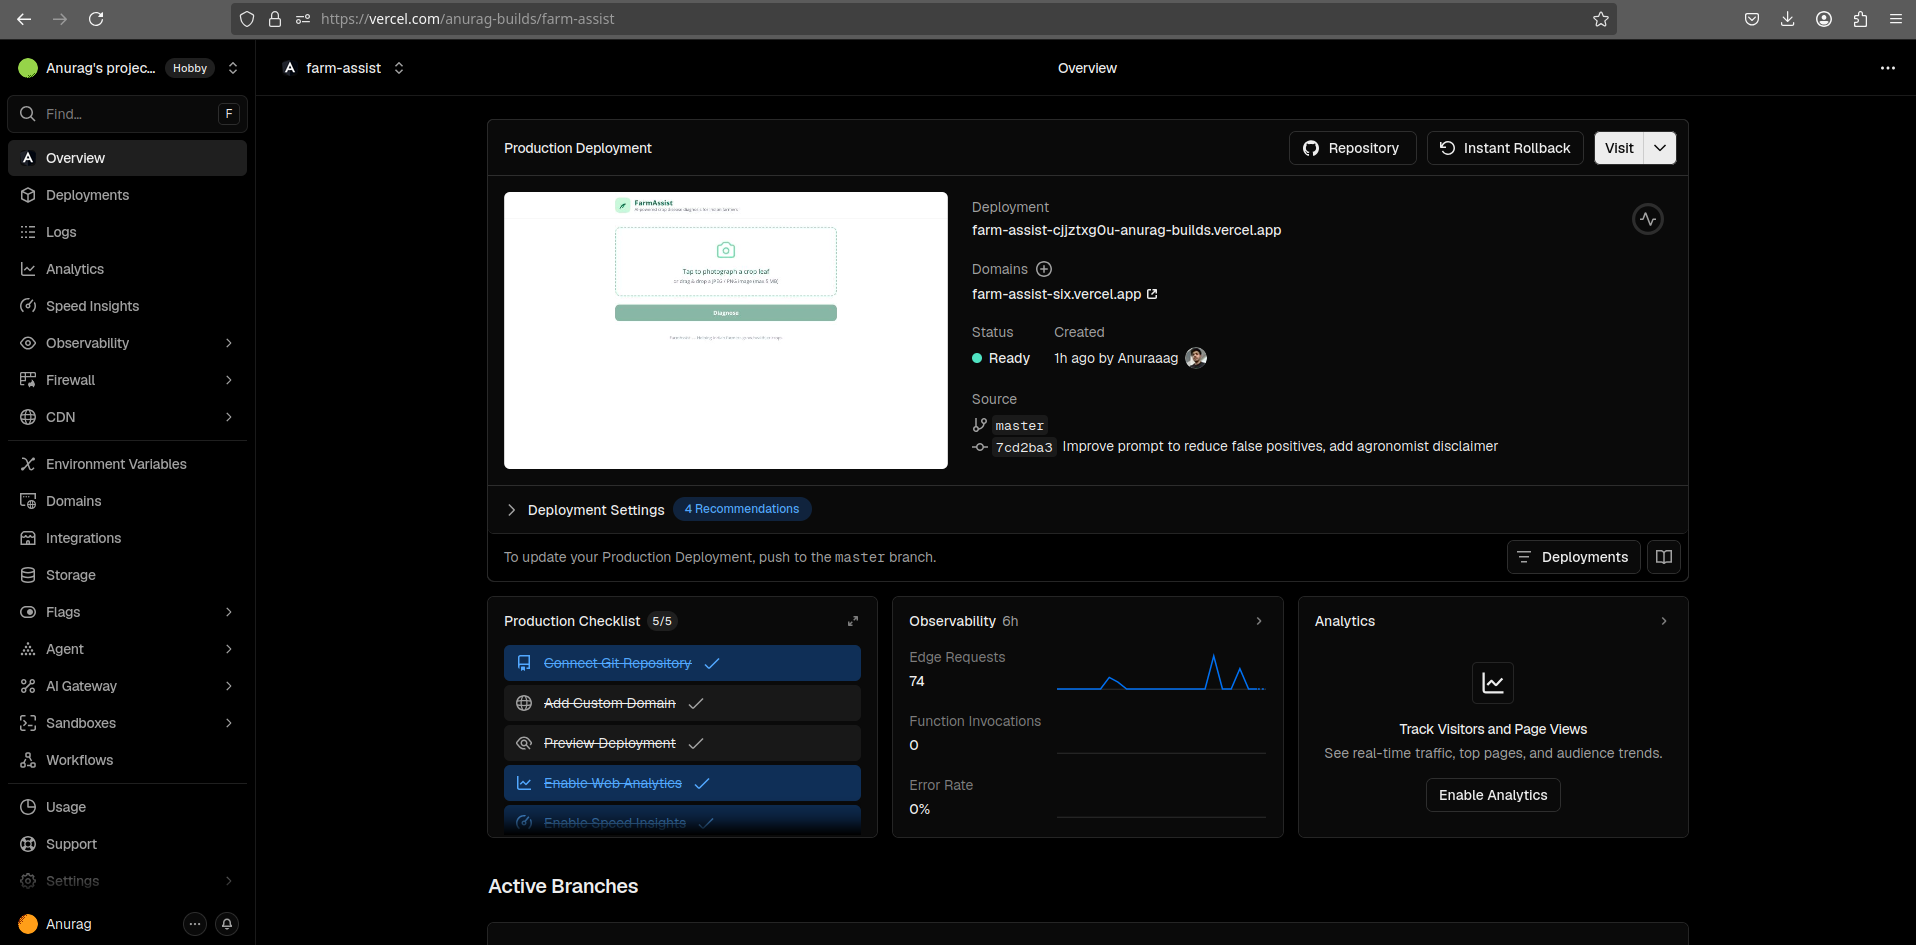
Task: Expand the Observability sidebar submenu
Action: pos(229,343)
